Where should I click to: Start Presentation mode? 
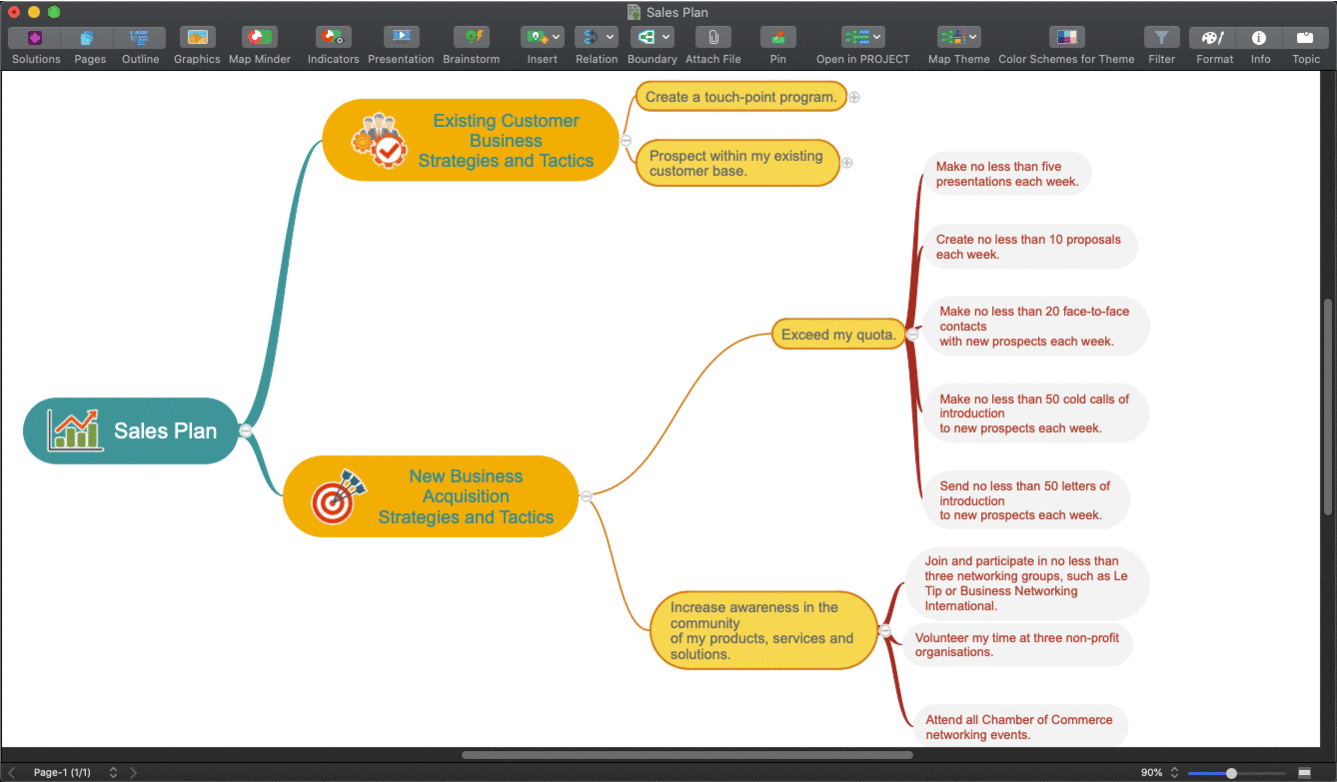pos(401,38)
